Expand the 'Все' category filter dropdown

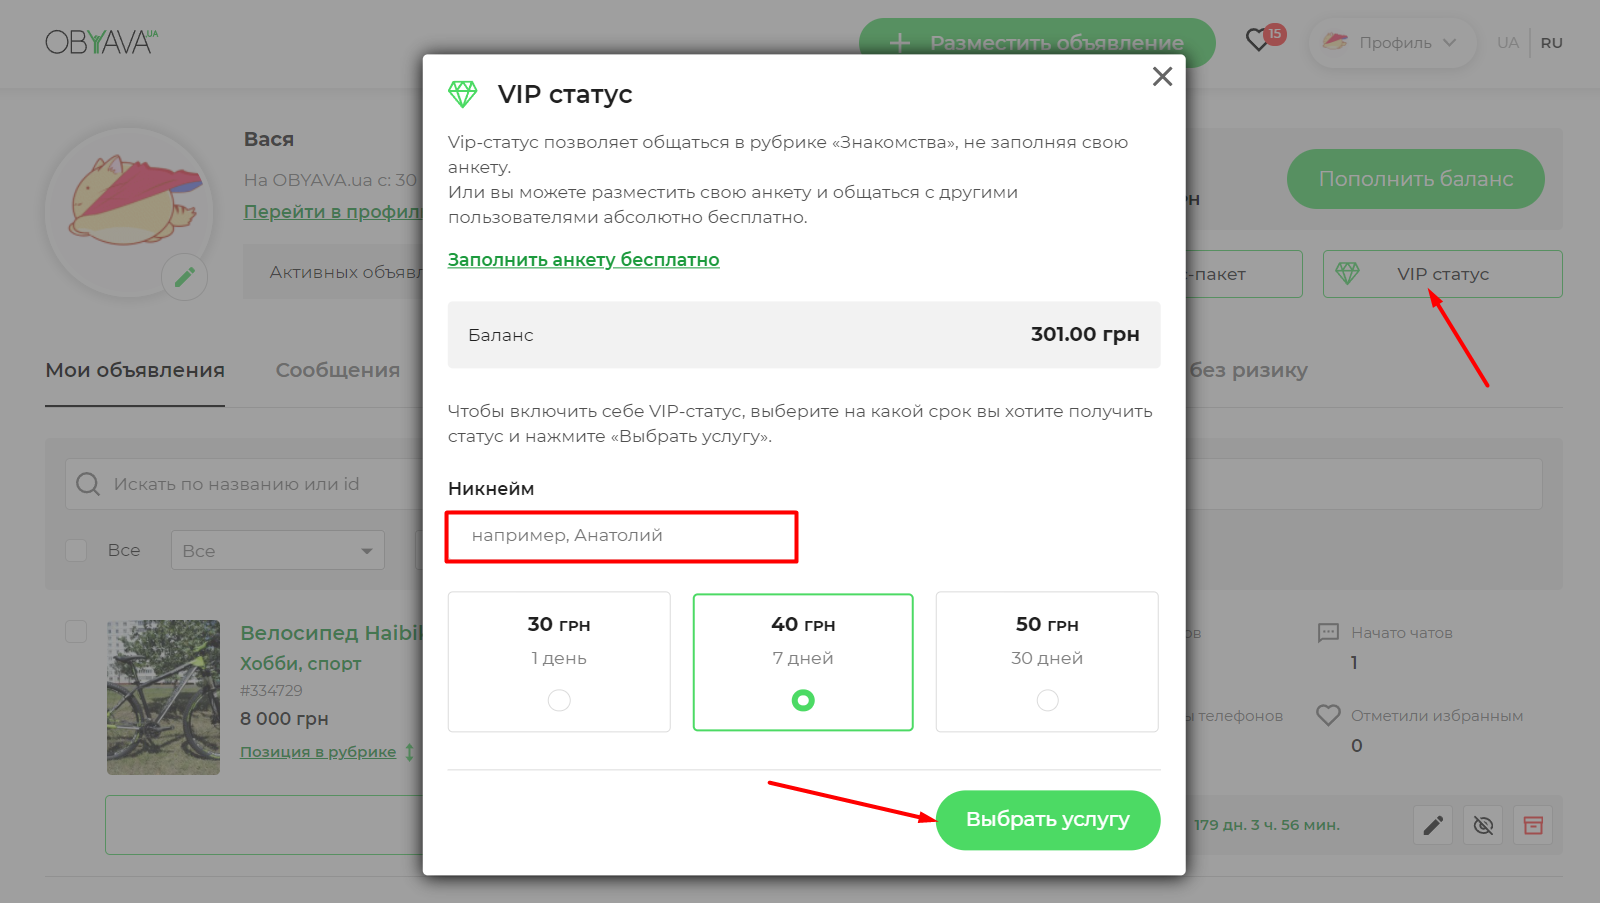pos(277,550)
